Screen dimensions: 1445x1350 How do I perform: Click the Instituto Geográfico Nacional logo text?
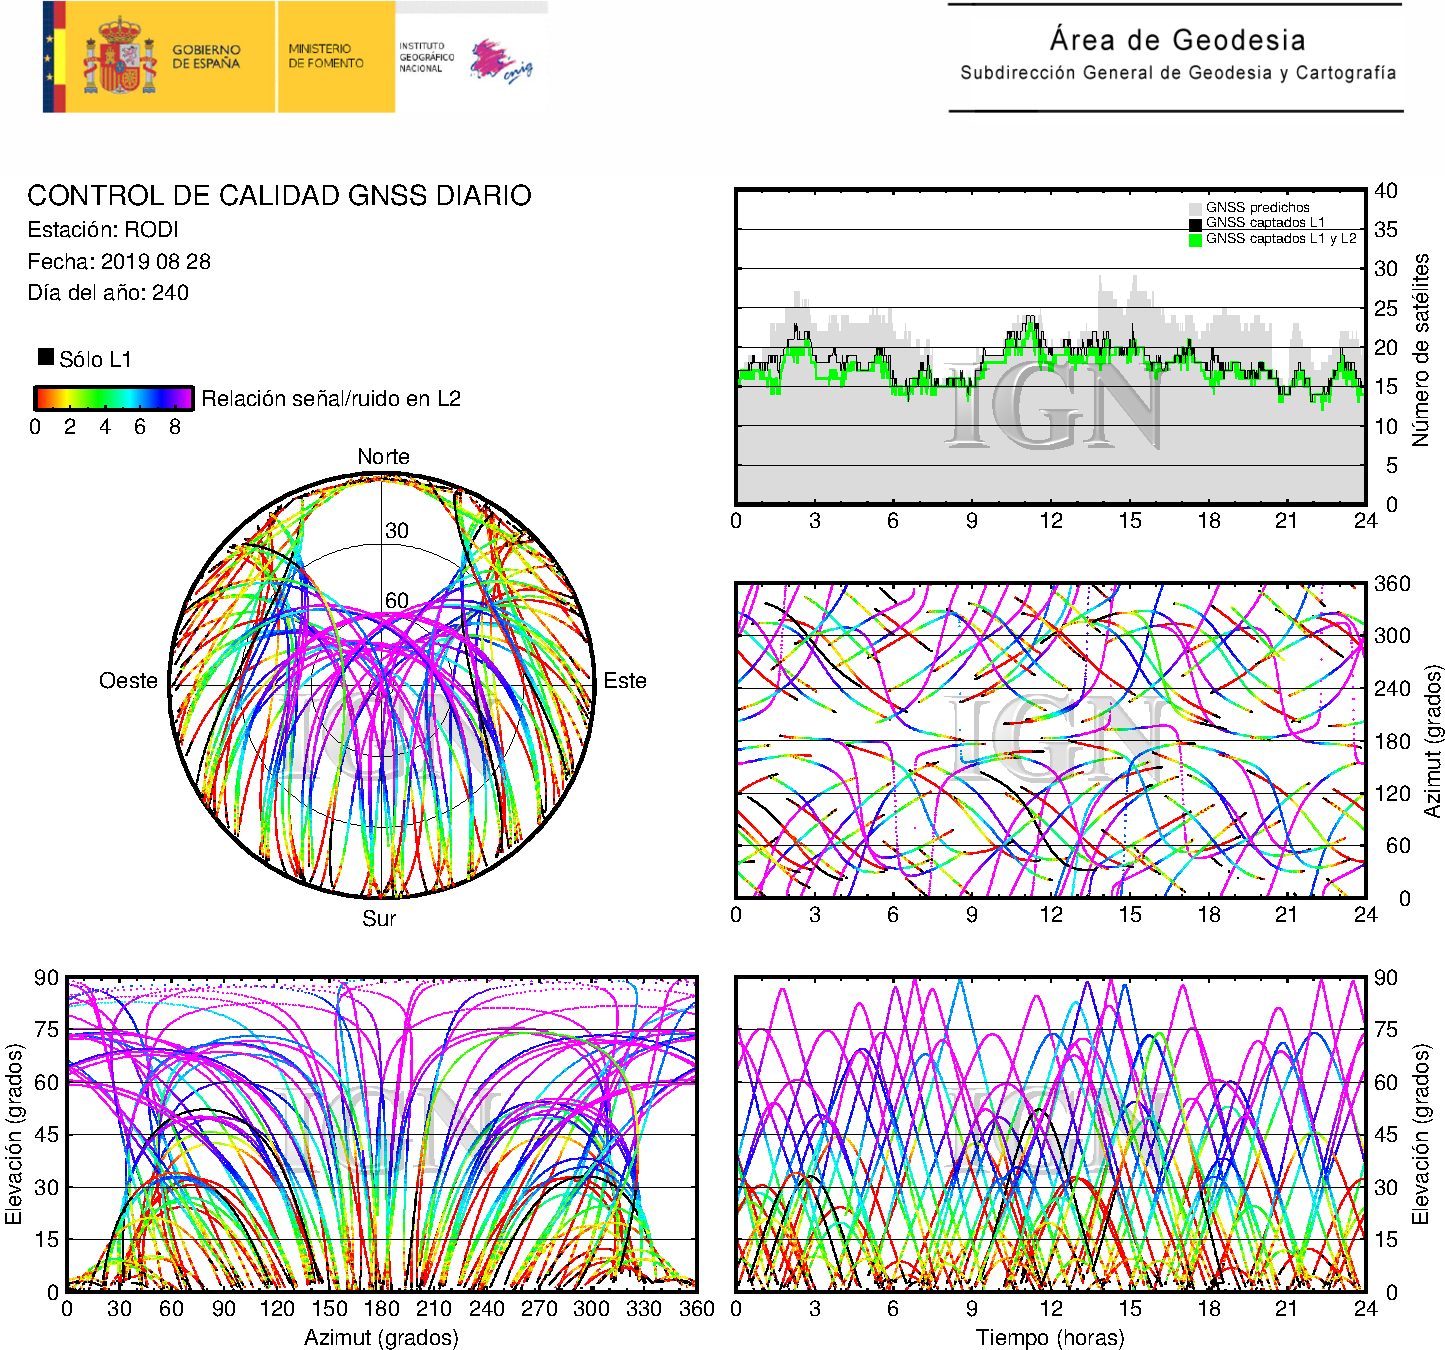[x=426, y=57]
